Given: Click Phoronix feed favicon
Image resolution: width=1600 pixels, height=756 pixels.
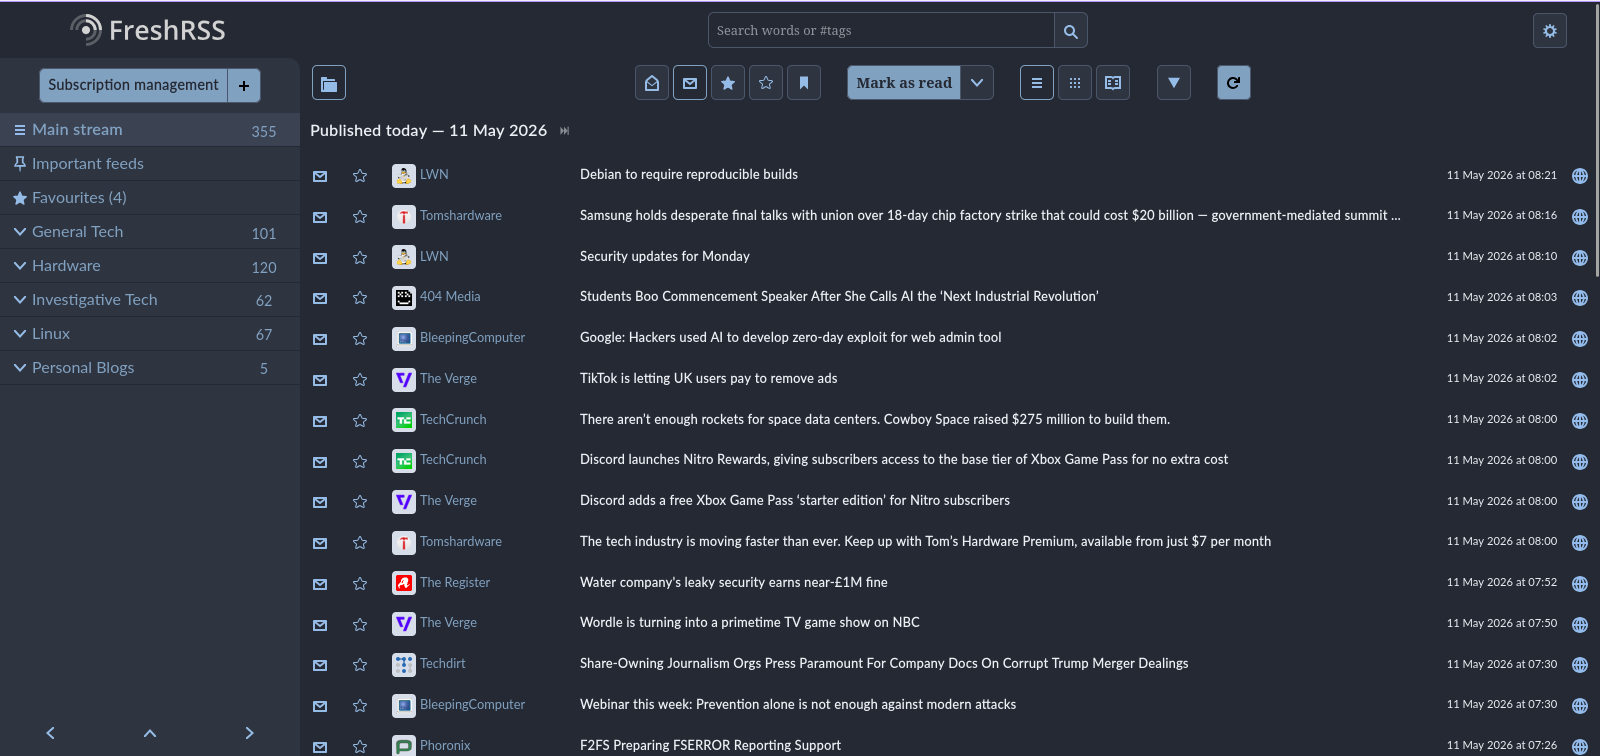Looking at the screenshot, I should (404, 746).
